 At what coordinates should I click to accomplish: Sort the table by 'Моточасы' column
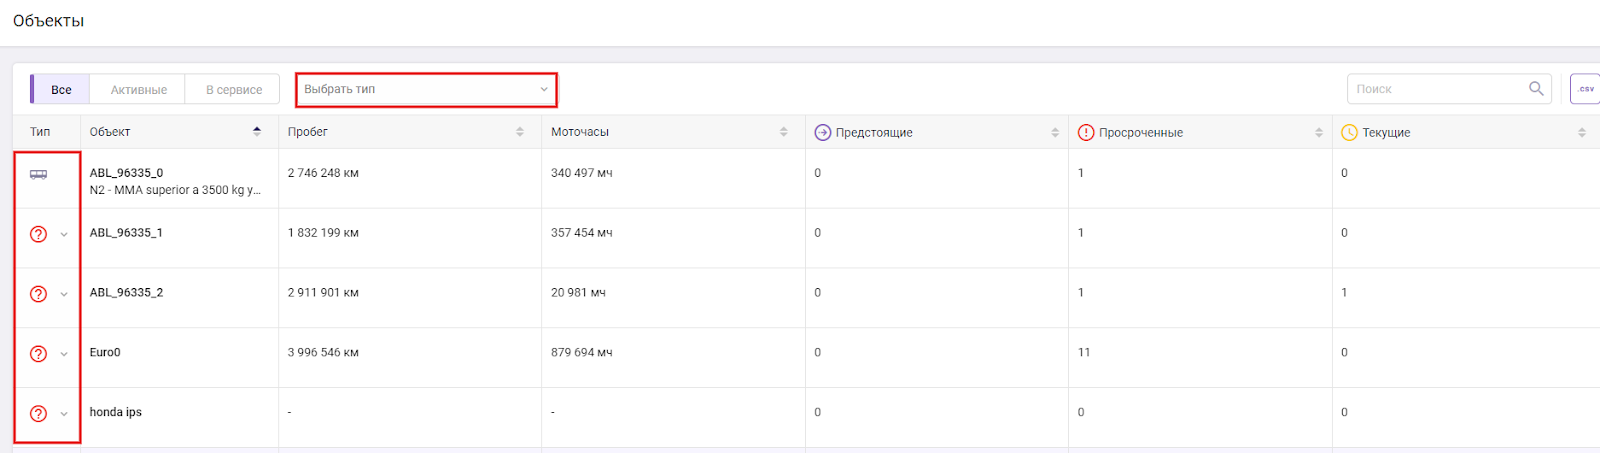pyautogui.click(x=783, y=132)
